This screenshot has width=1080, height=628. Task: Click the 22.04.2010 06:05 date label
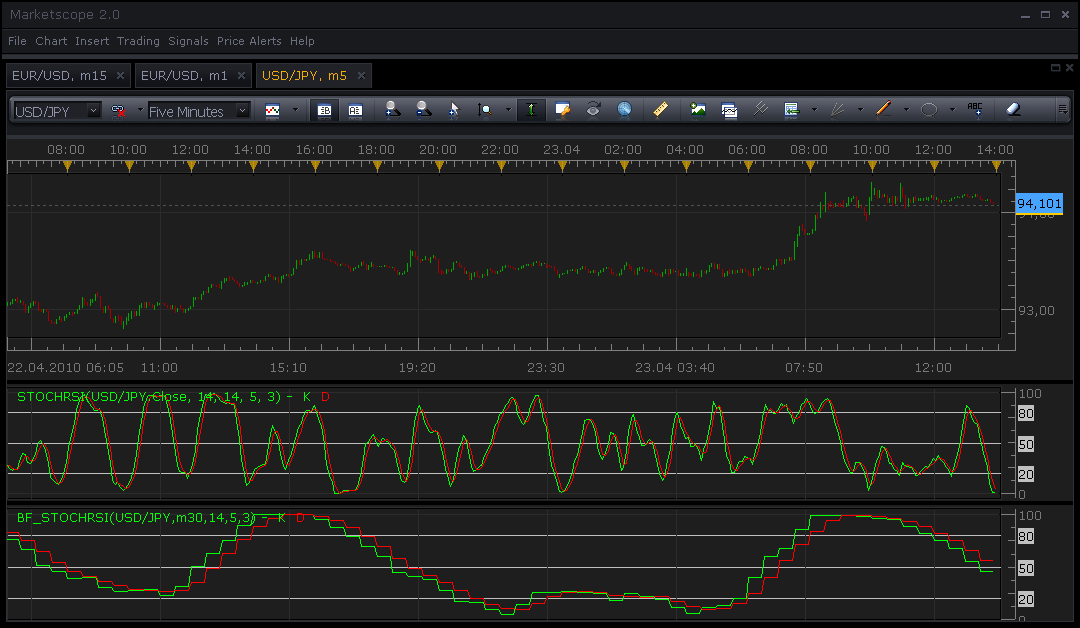click(x=65, y=368)
